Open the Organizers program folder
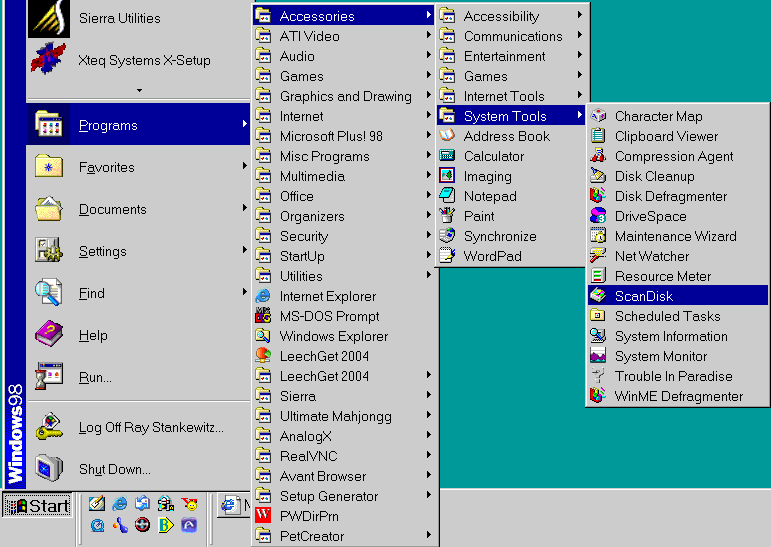 click(345, 216)
